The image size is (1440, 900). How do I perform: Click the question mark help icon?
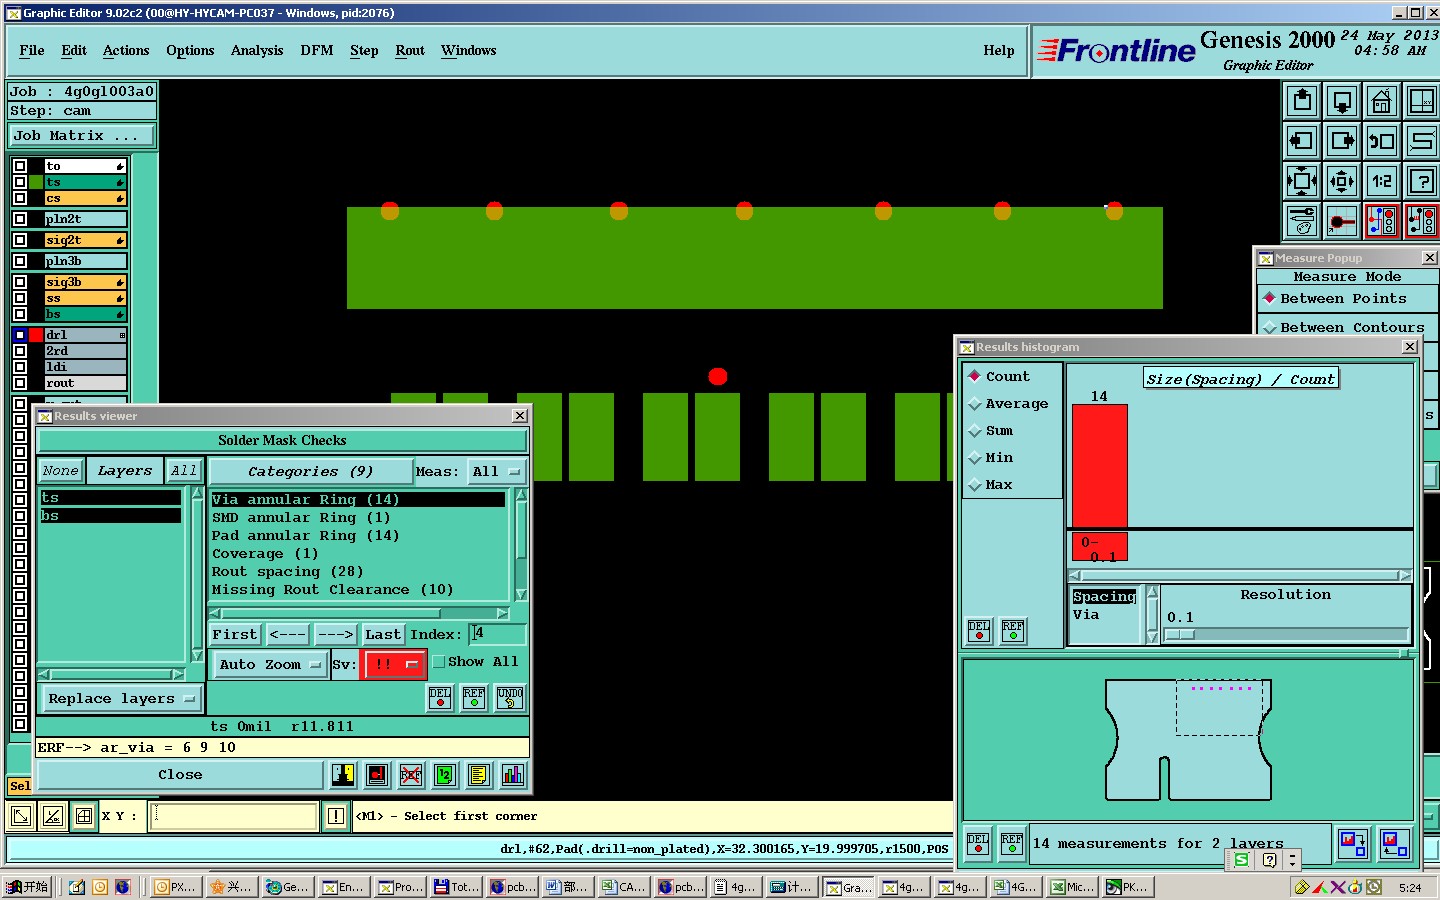coord(1421,181)
